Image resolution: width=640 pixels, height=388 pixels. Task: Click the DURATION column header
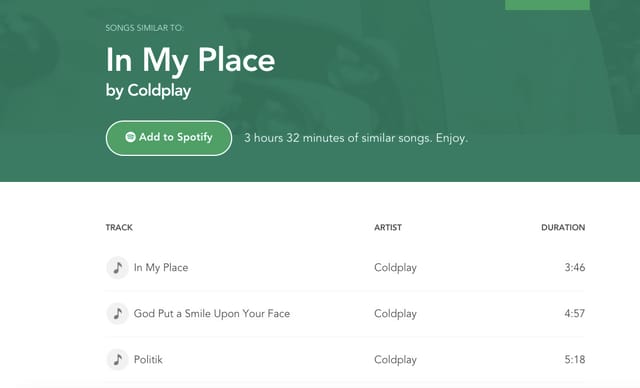(x=563, y=227)
